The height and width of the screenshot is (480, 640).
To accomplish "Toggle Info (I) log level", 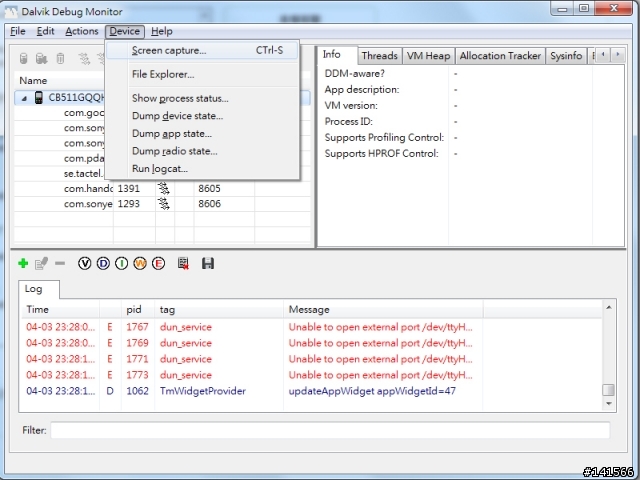I will (122, 264).
